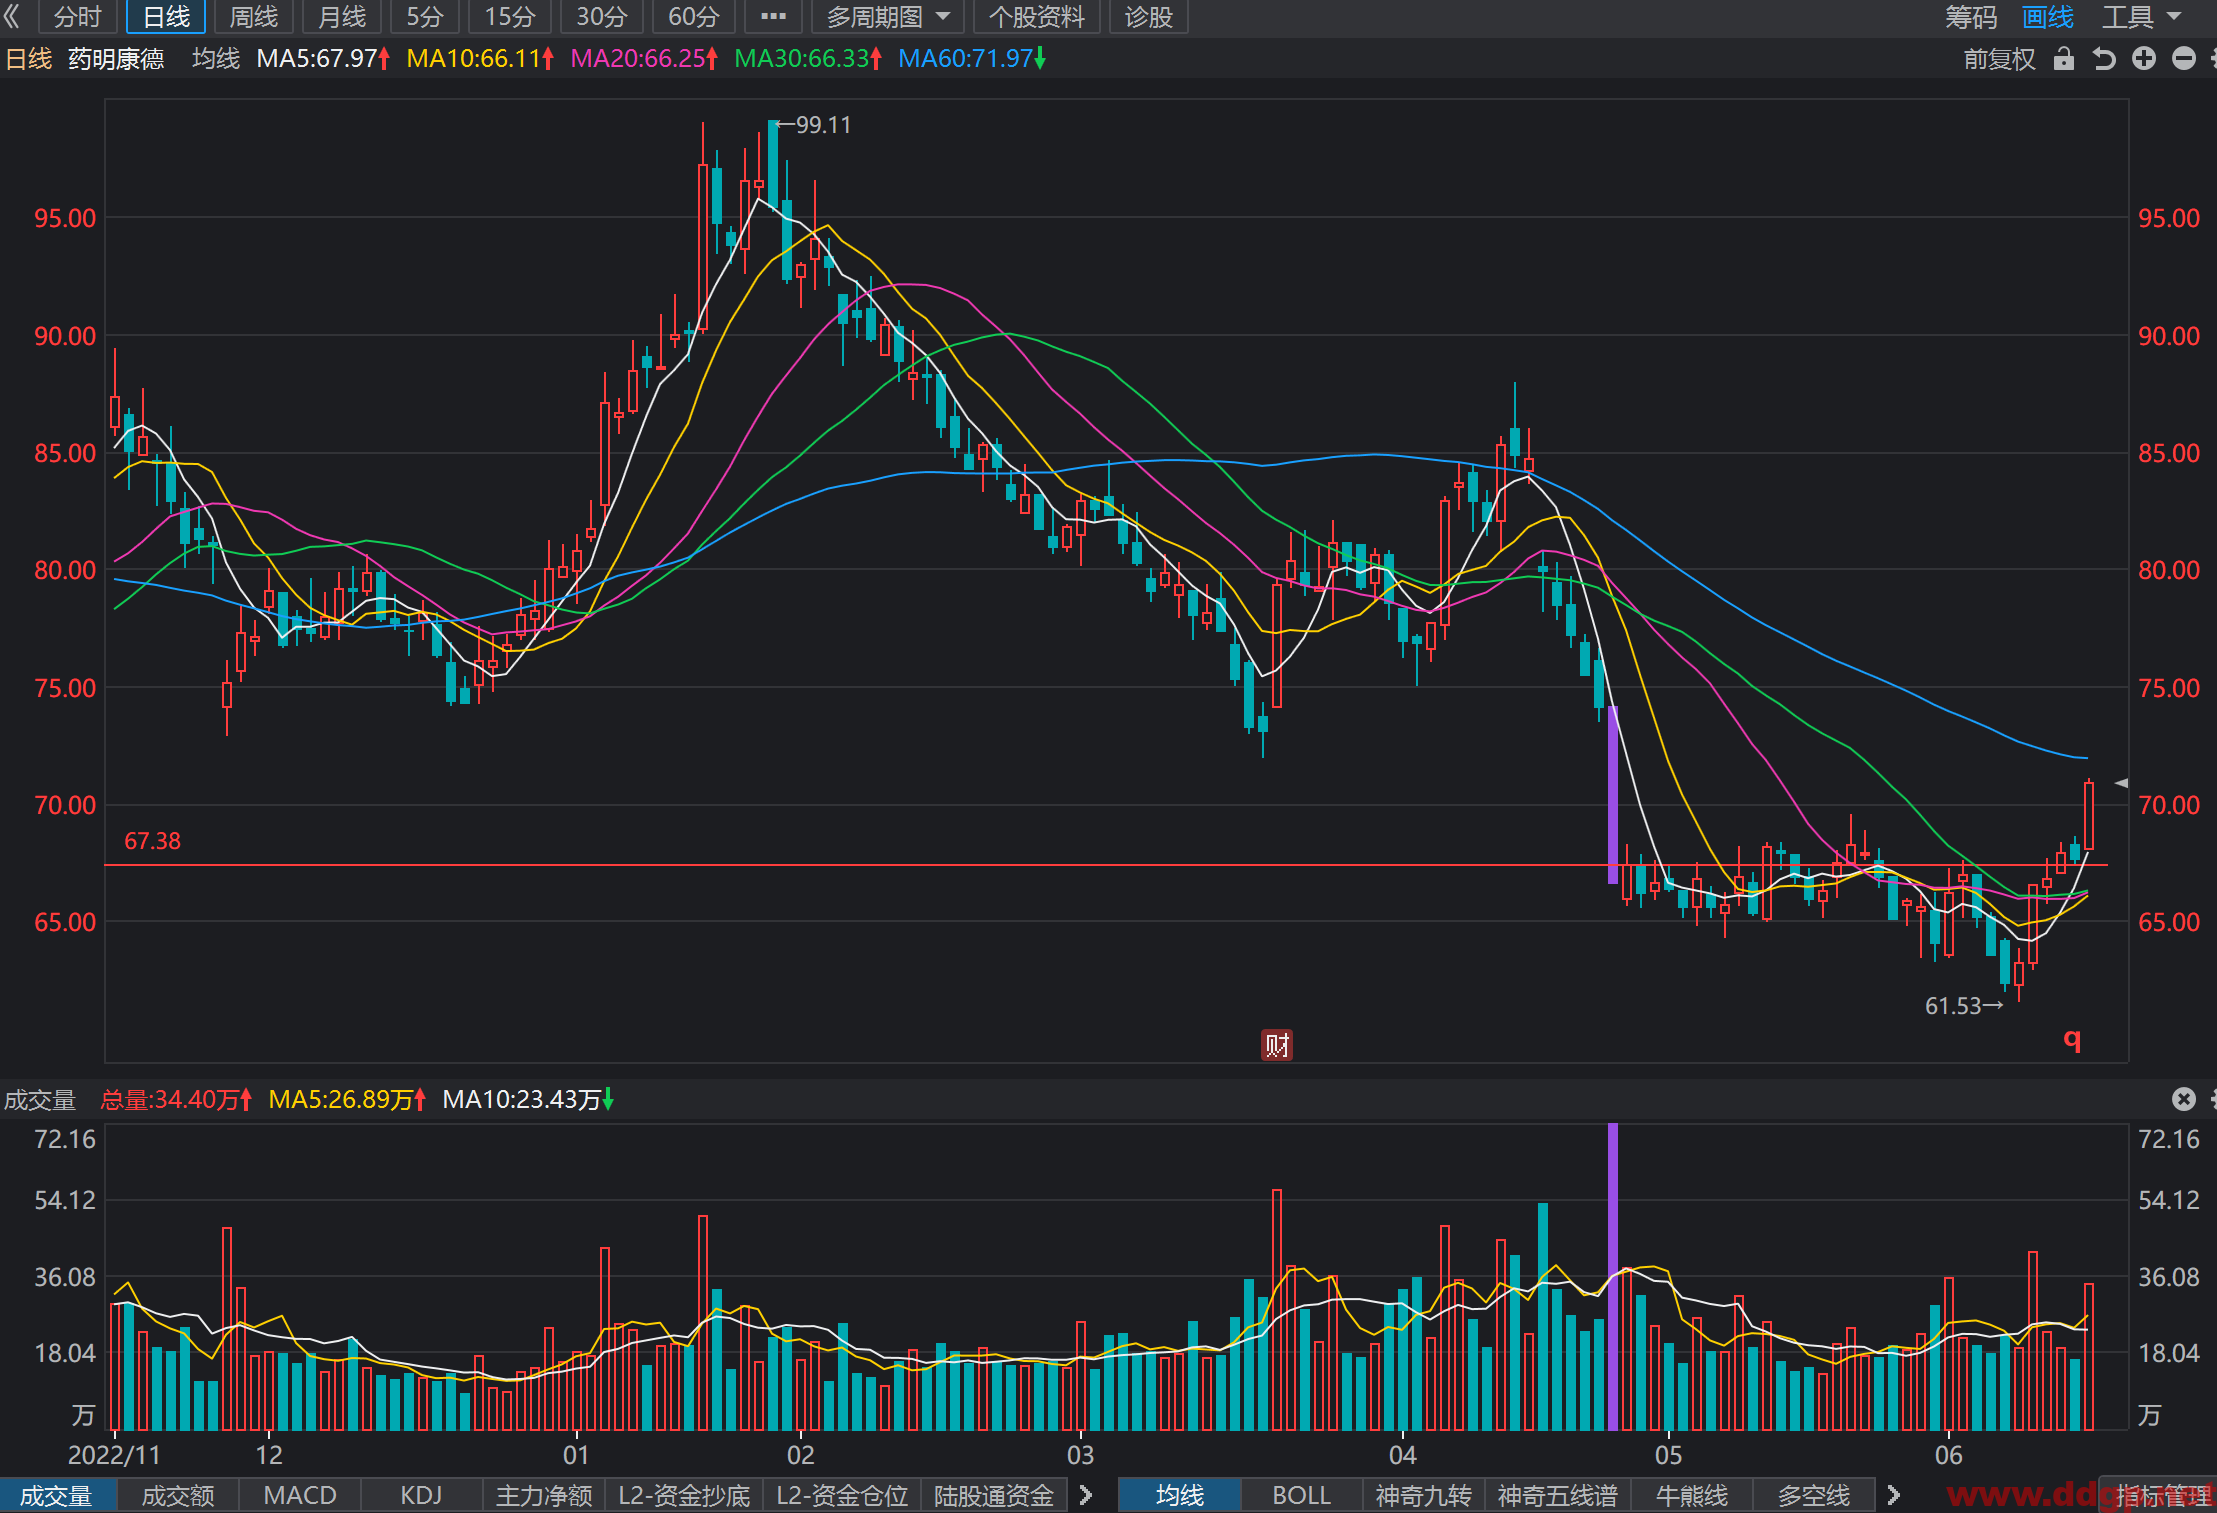The height and width of the screenshot is (1513, 2217).
Task: Switch to L2-资金抄底 indicator
Action: point(684,1496)
